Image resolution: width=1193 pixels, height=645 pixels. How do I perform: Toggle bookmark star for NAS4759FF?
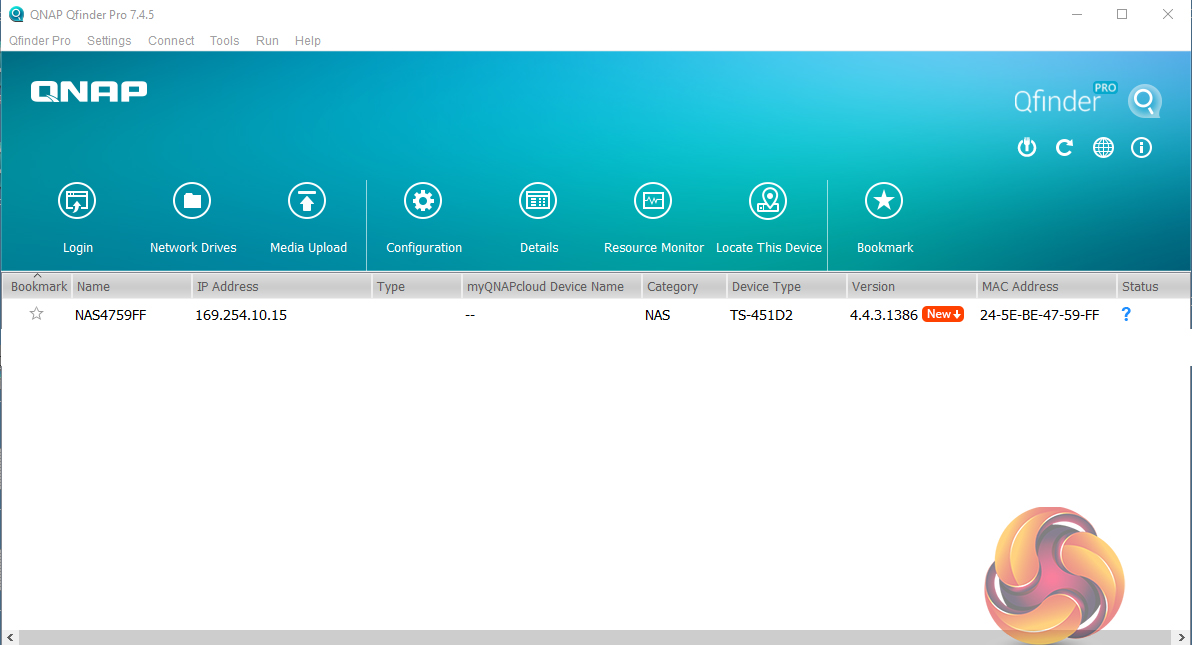(37, 314)
